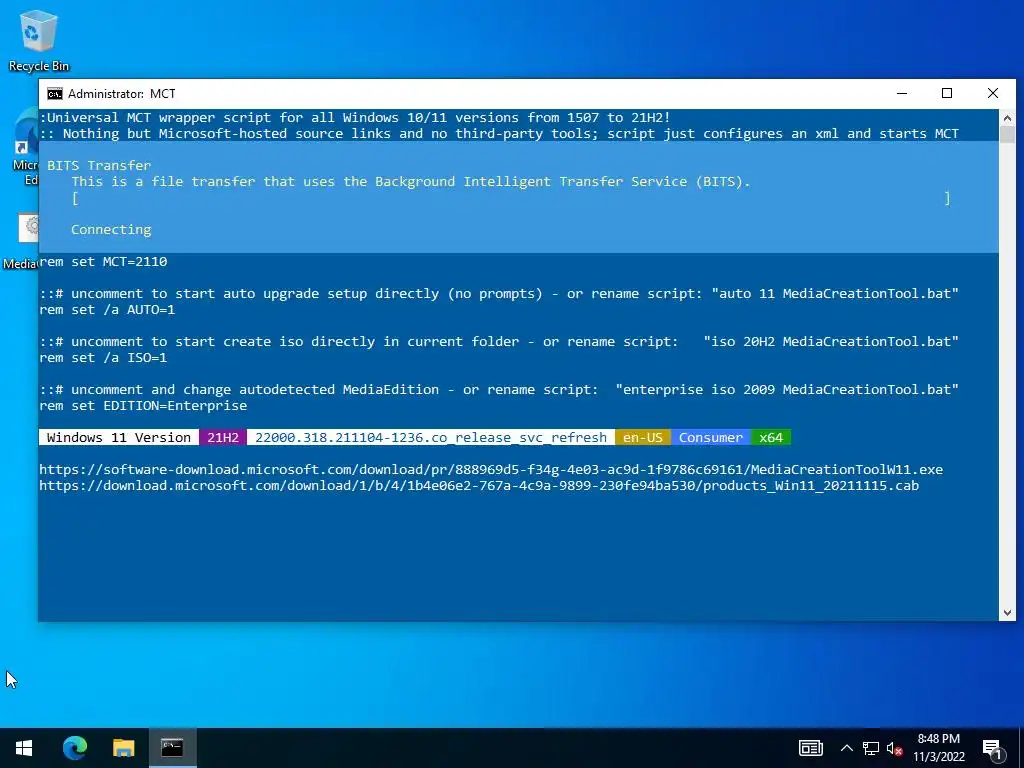Click the MediaCreationToolW11.exe download URL
This screenshot has width=1024, height=768.
click(491, 470)
